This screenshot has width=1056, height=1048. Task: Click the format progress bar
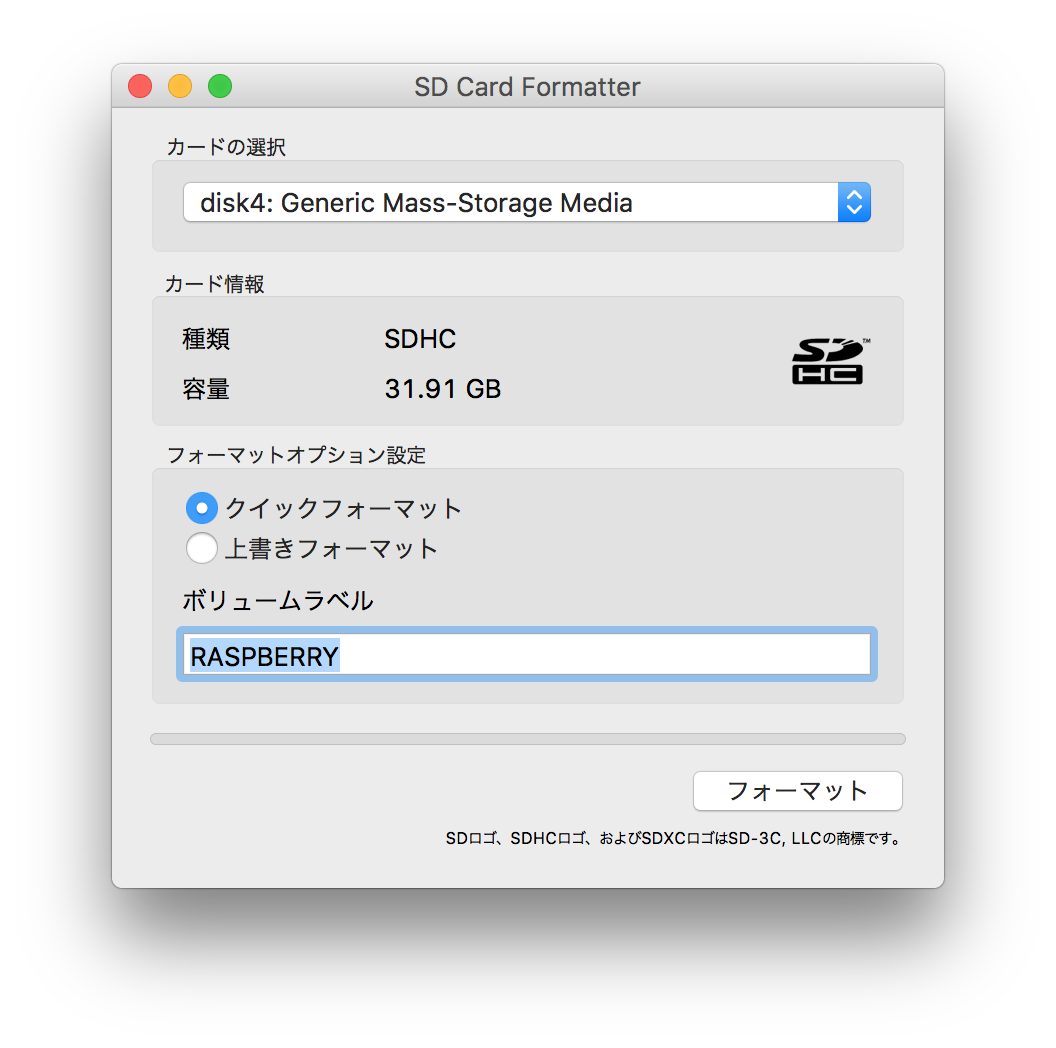tap(528, 739)
